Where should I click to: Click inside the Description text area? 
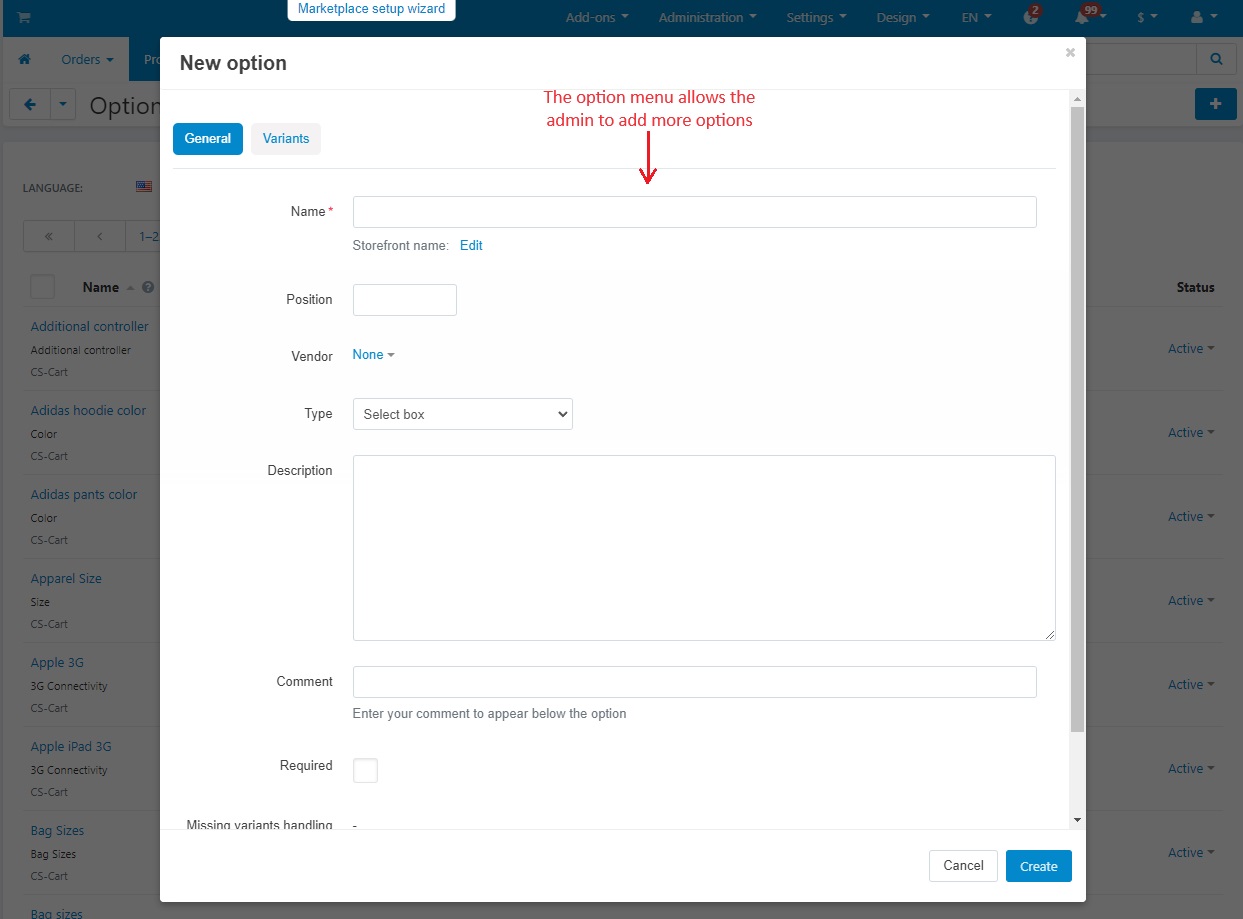click(704, 548)
